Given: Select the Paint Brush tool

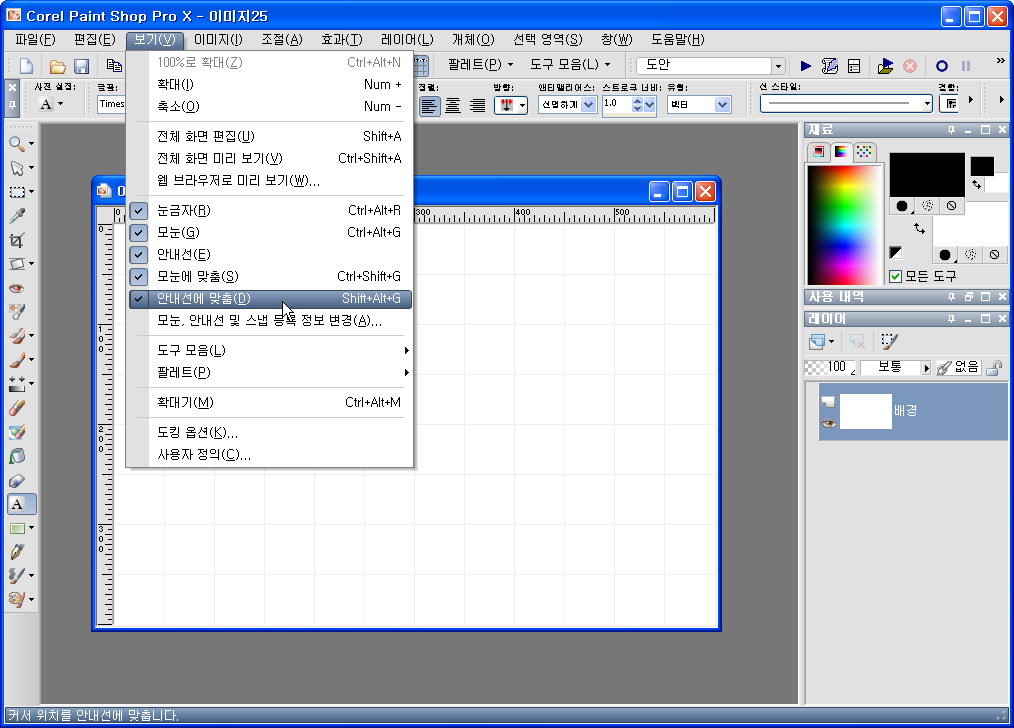Looking at the screenshot, I should pos(17,360).
